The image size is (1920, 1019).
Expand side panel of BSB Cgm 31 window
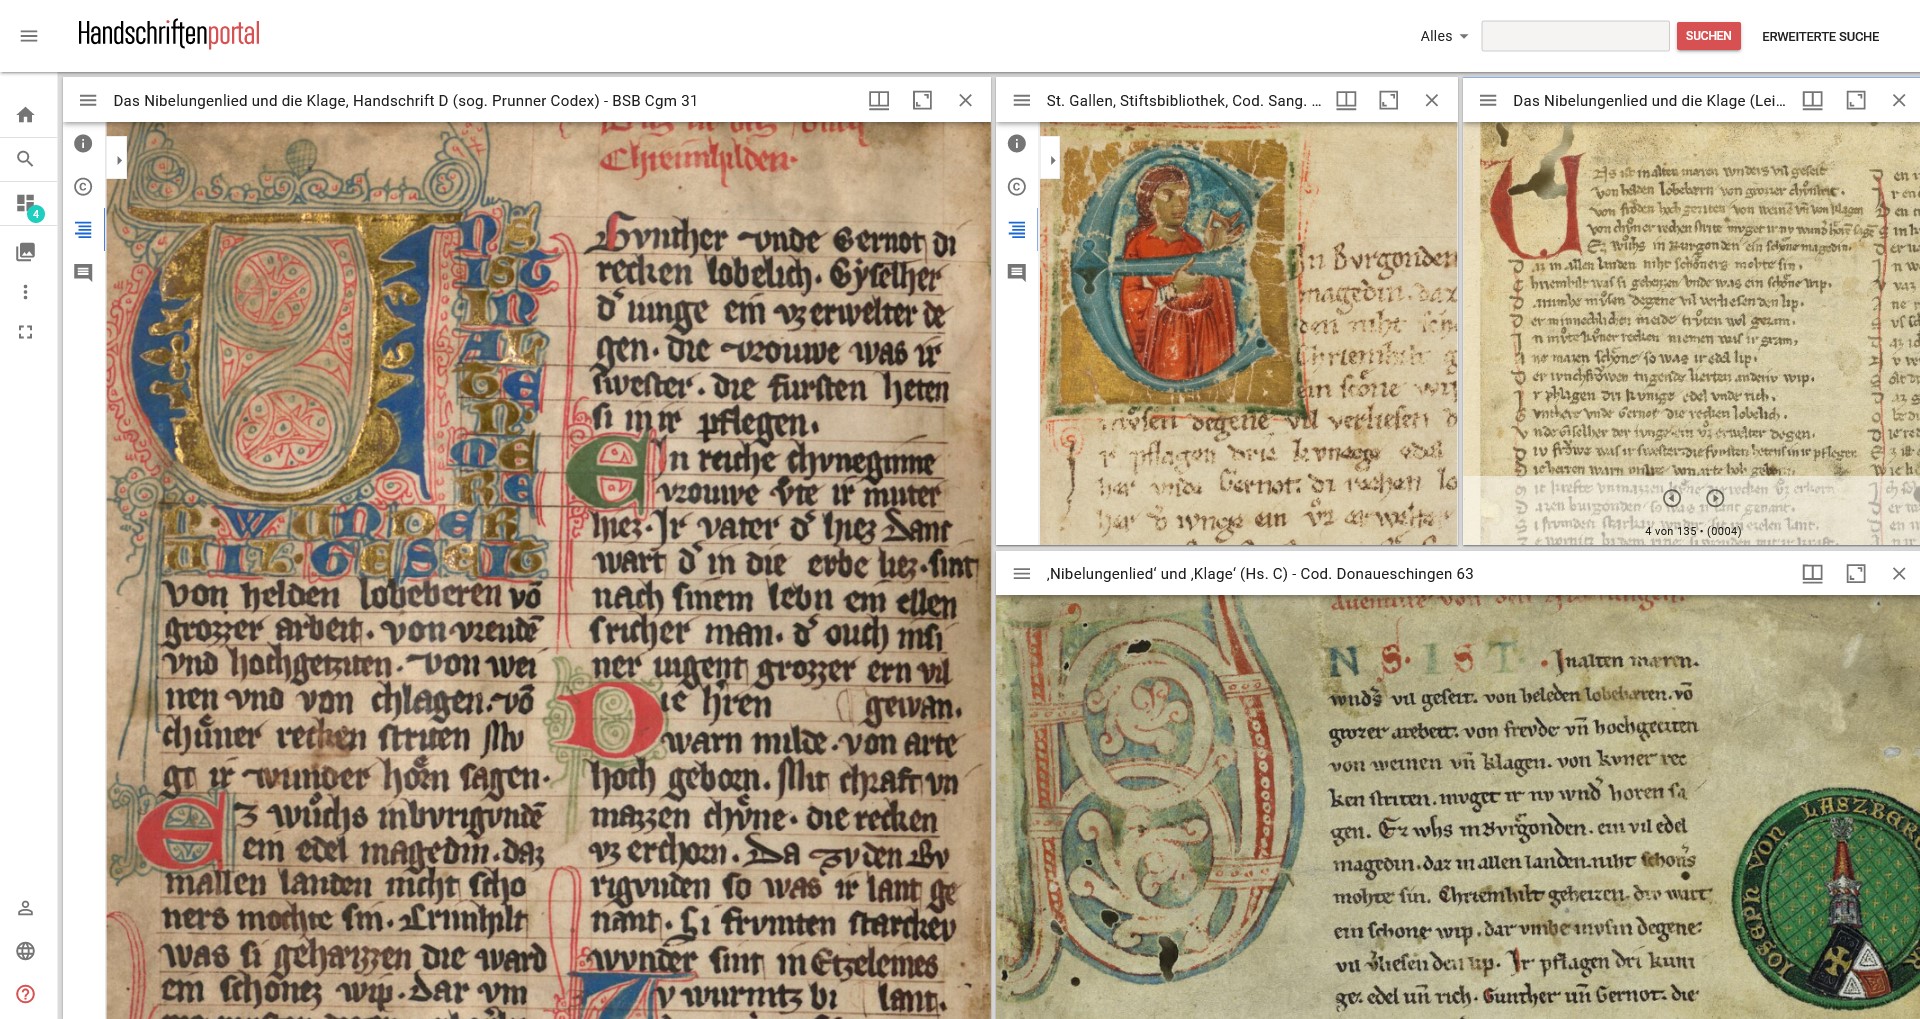click(118, 160)
